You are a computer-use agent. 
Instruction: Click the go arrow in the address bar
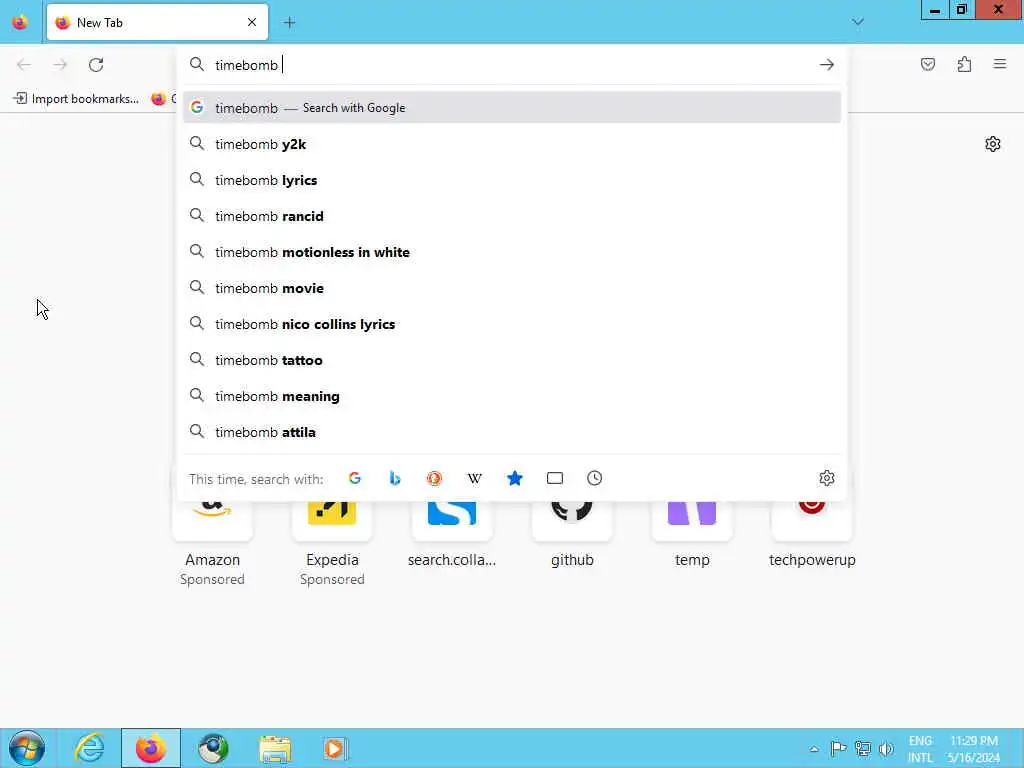pyautogui.click(x=827, y=65)
